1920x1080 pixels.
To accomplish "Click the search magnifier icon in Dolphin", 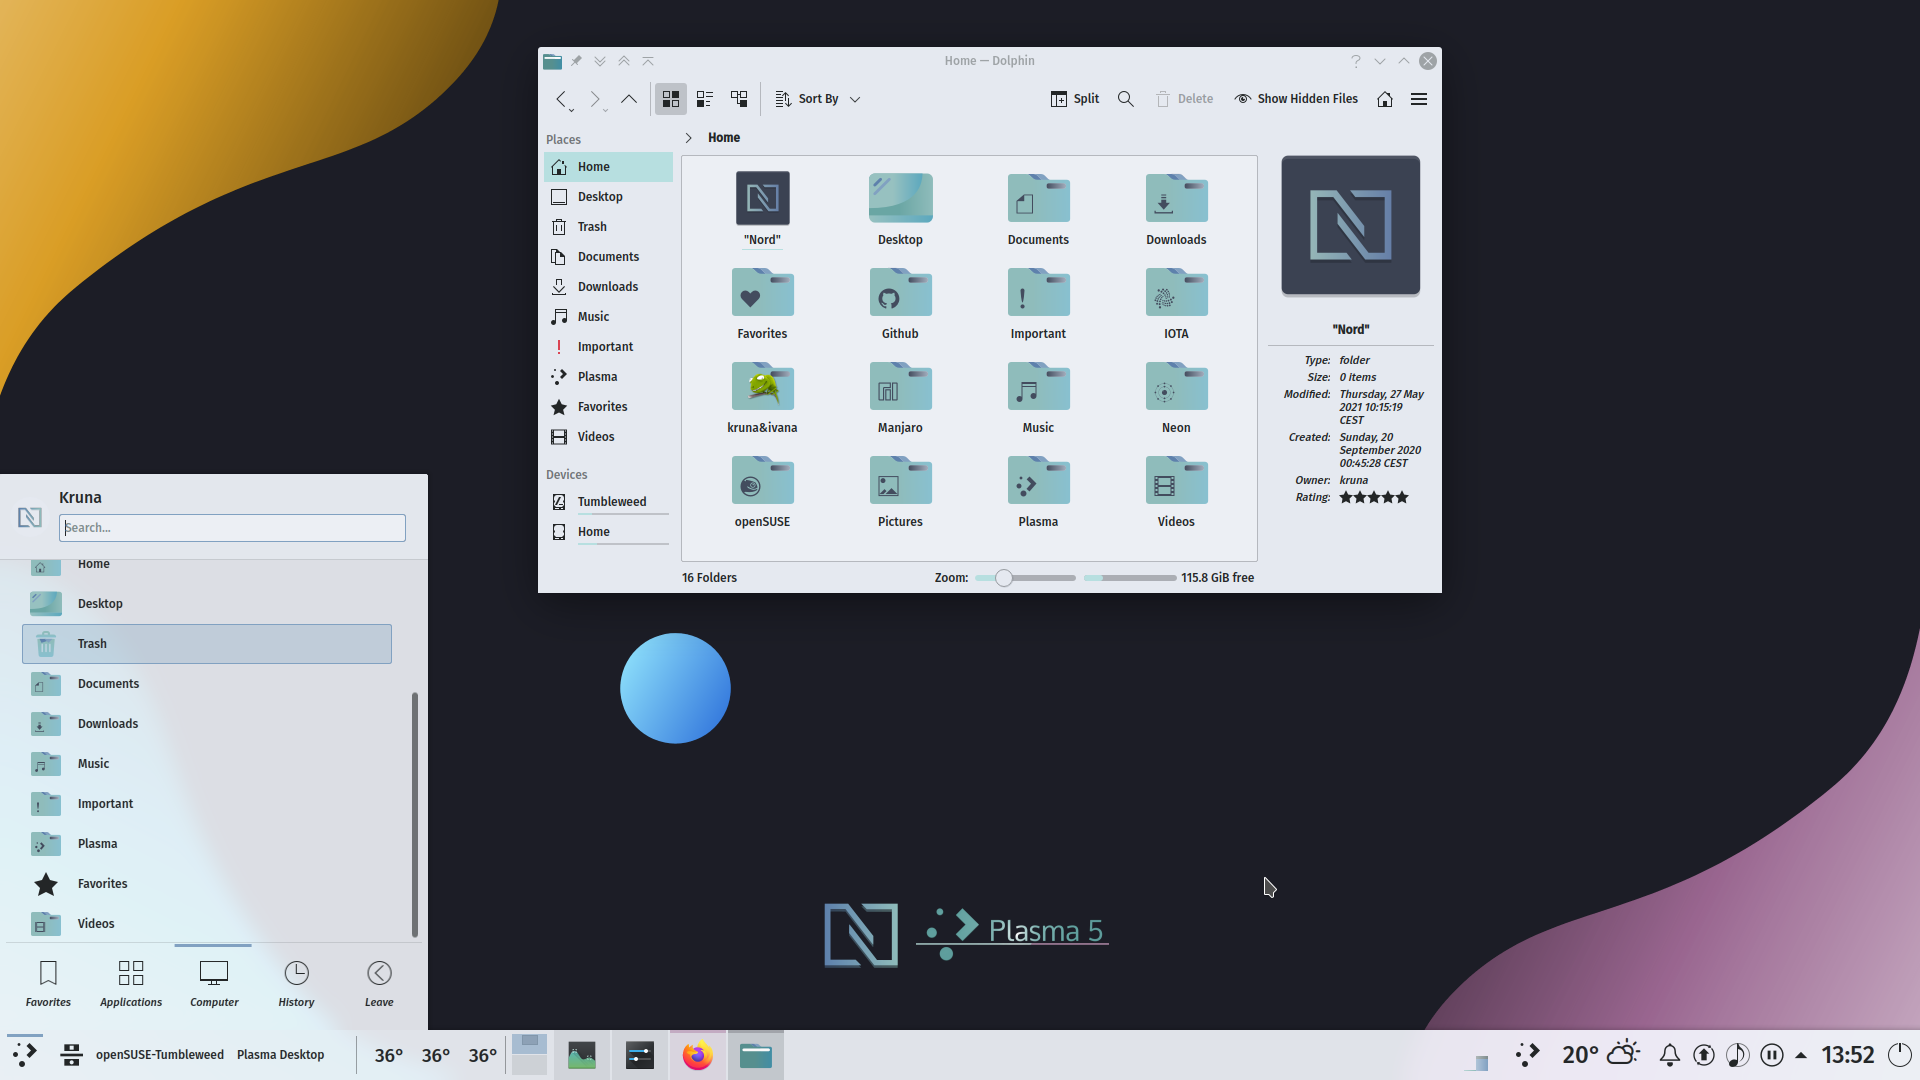I will 1126,99.
